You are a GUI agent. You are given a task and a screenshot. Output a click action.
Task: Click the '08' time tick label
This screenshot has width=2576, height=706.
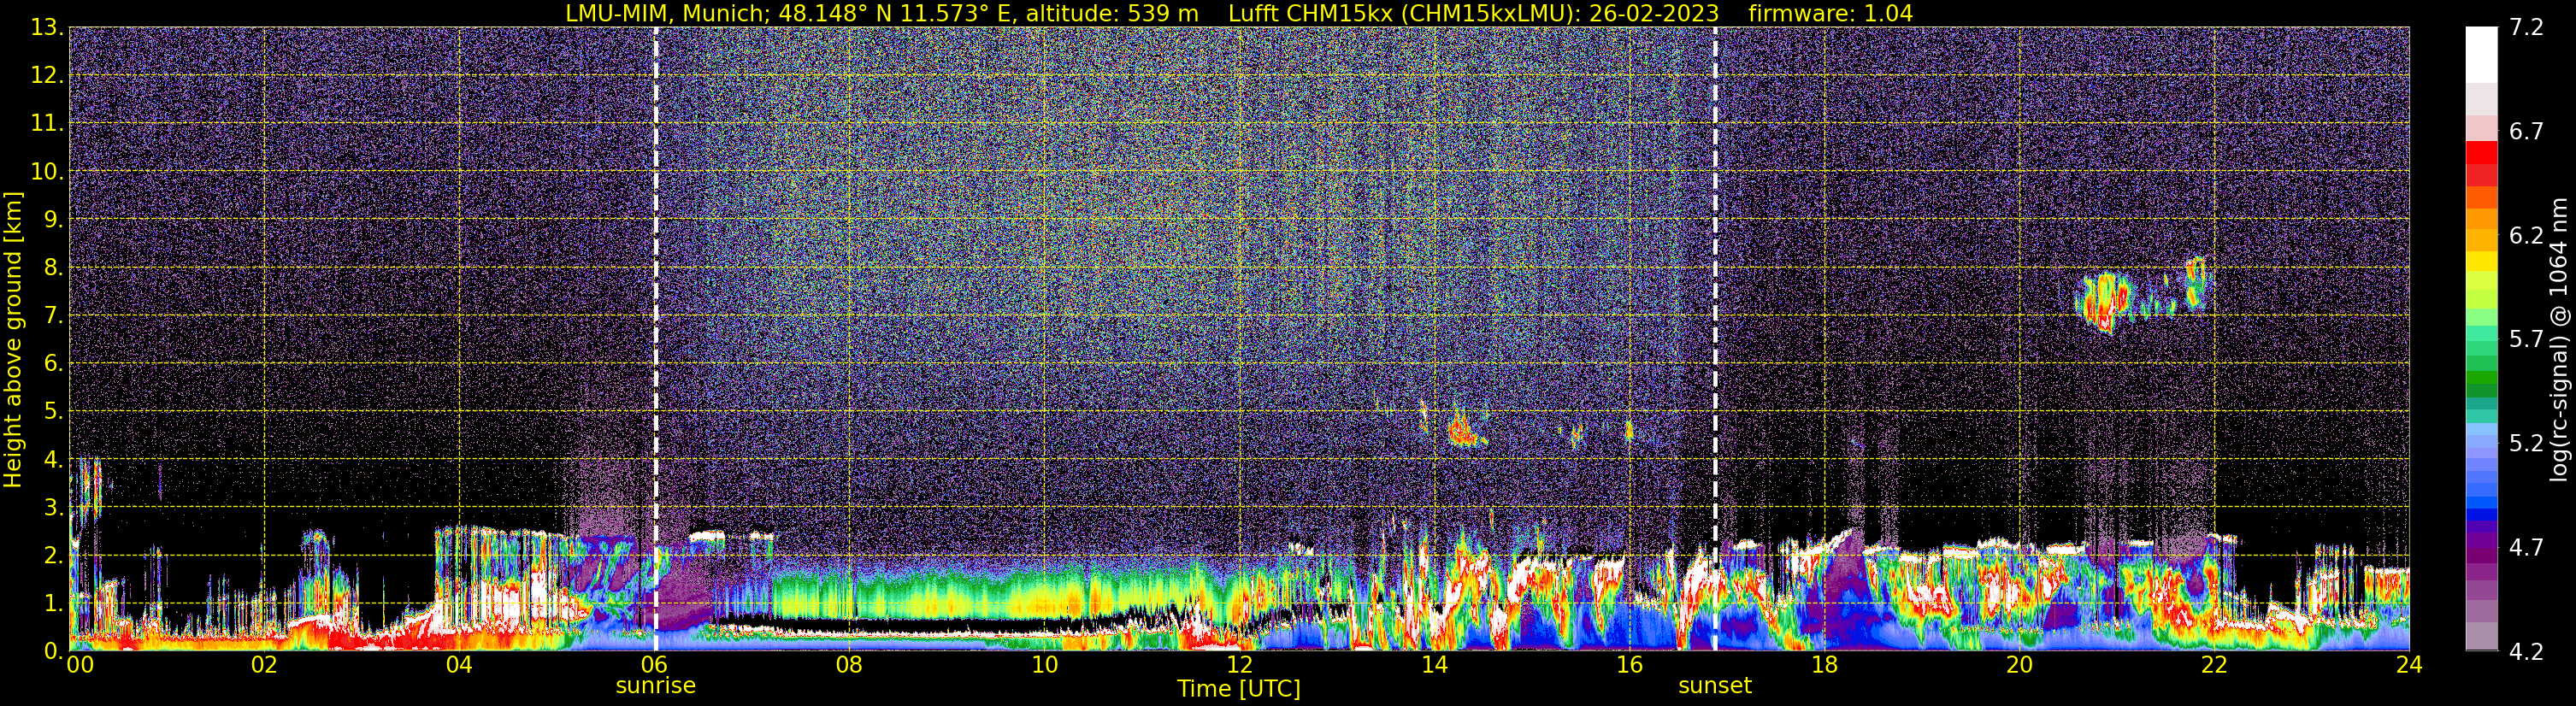[x=849, y=665]
